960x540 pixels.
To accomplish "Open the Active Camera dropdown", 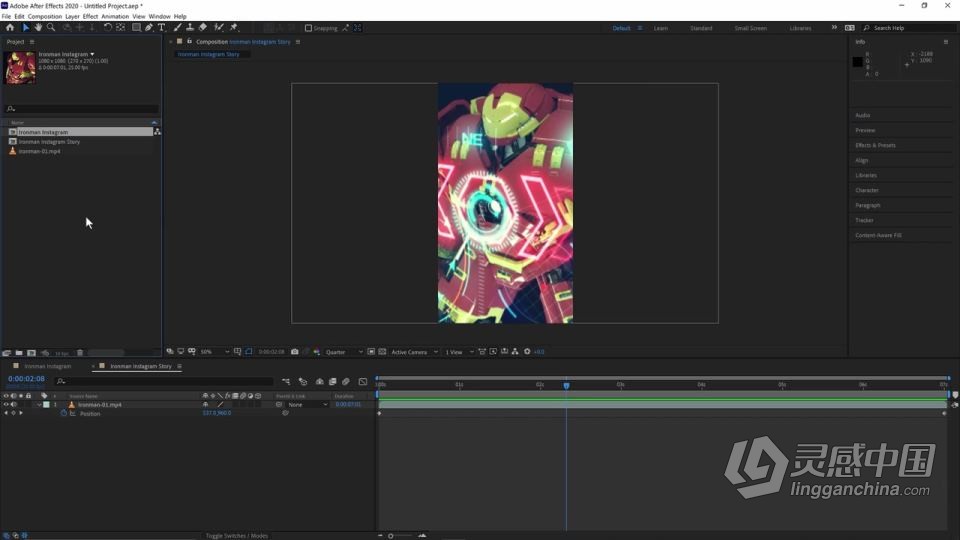I will pos(414,352).
